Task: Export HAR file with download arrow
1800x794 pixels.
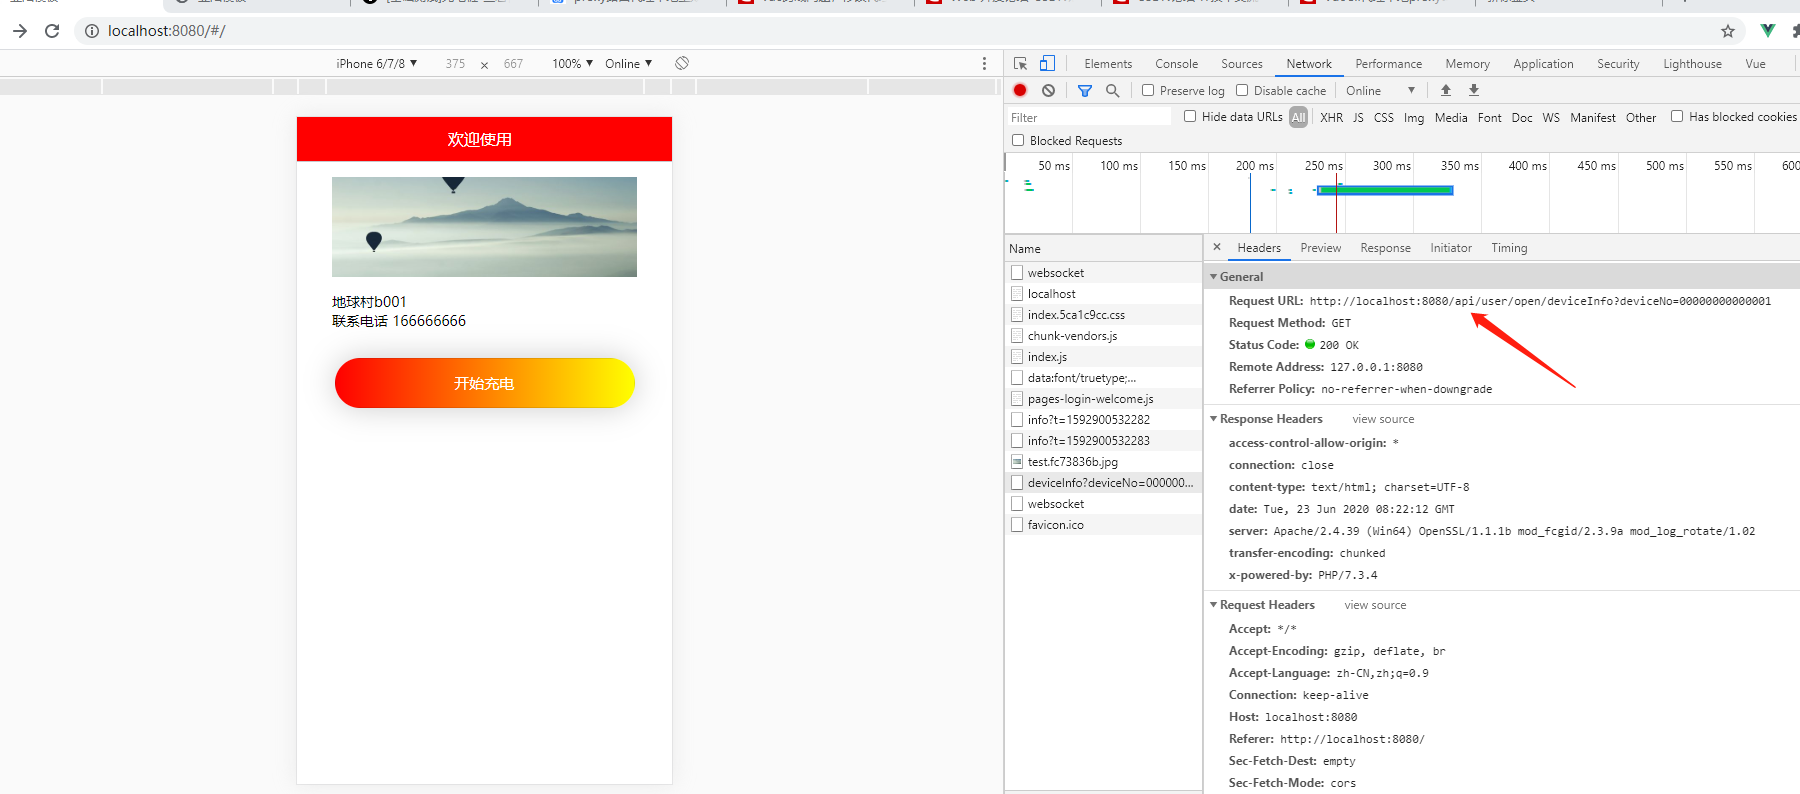Action: pyautogui.click(x=1474, y=90)
